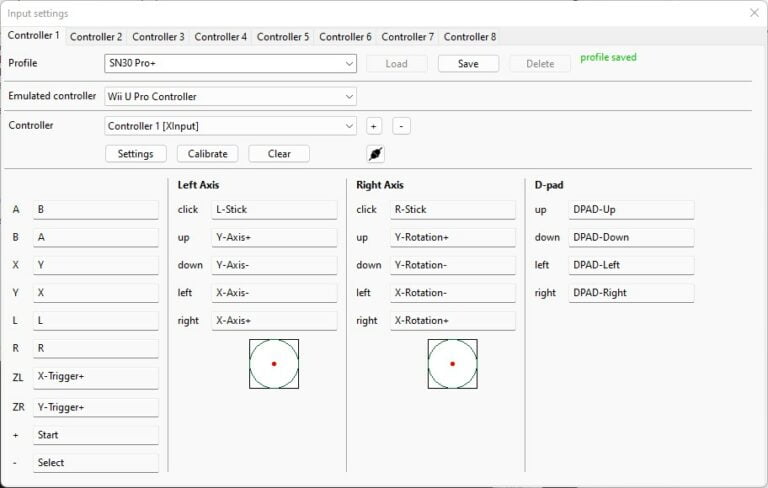Select the ZL mapping field X-Trigger+
The image size is (768, 488).
pos(96,378)
